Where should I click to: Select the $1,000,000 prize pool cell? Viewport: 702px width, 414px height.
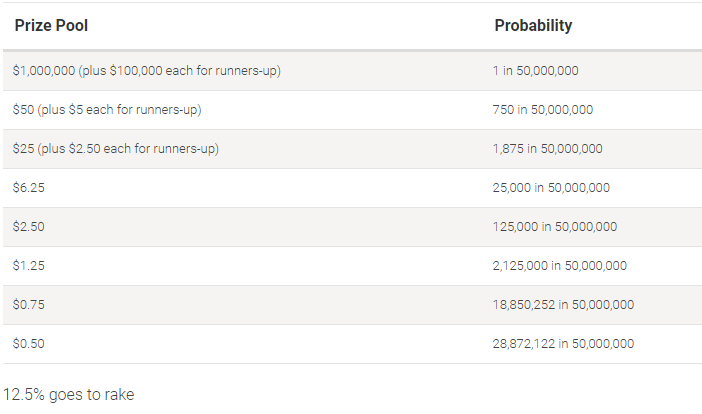click(x=147, y=71)
